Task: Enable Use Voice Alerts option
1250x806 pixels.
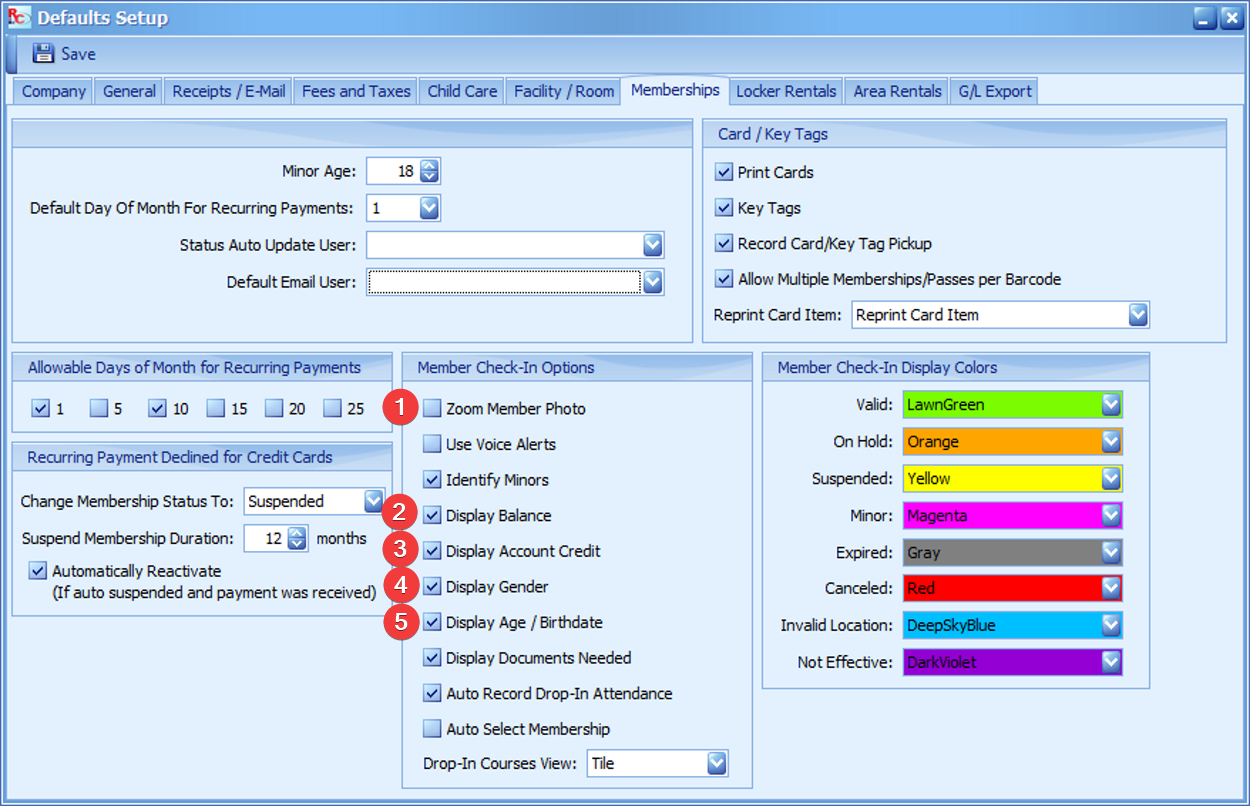Action: (x=432, y=444)
